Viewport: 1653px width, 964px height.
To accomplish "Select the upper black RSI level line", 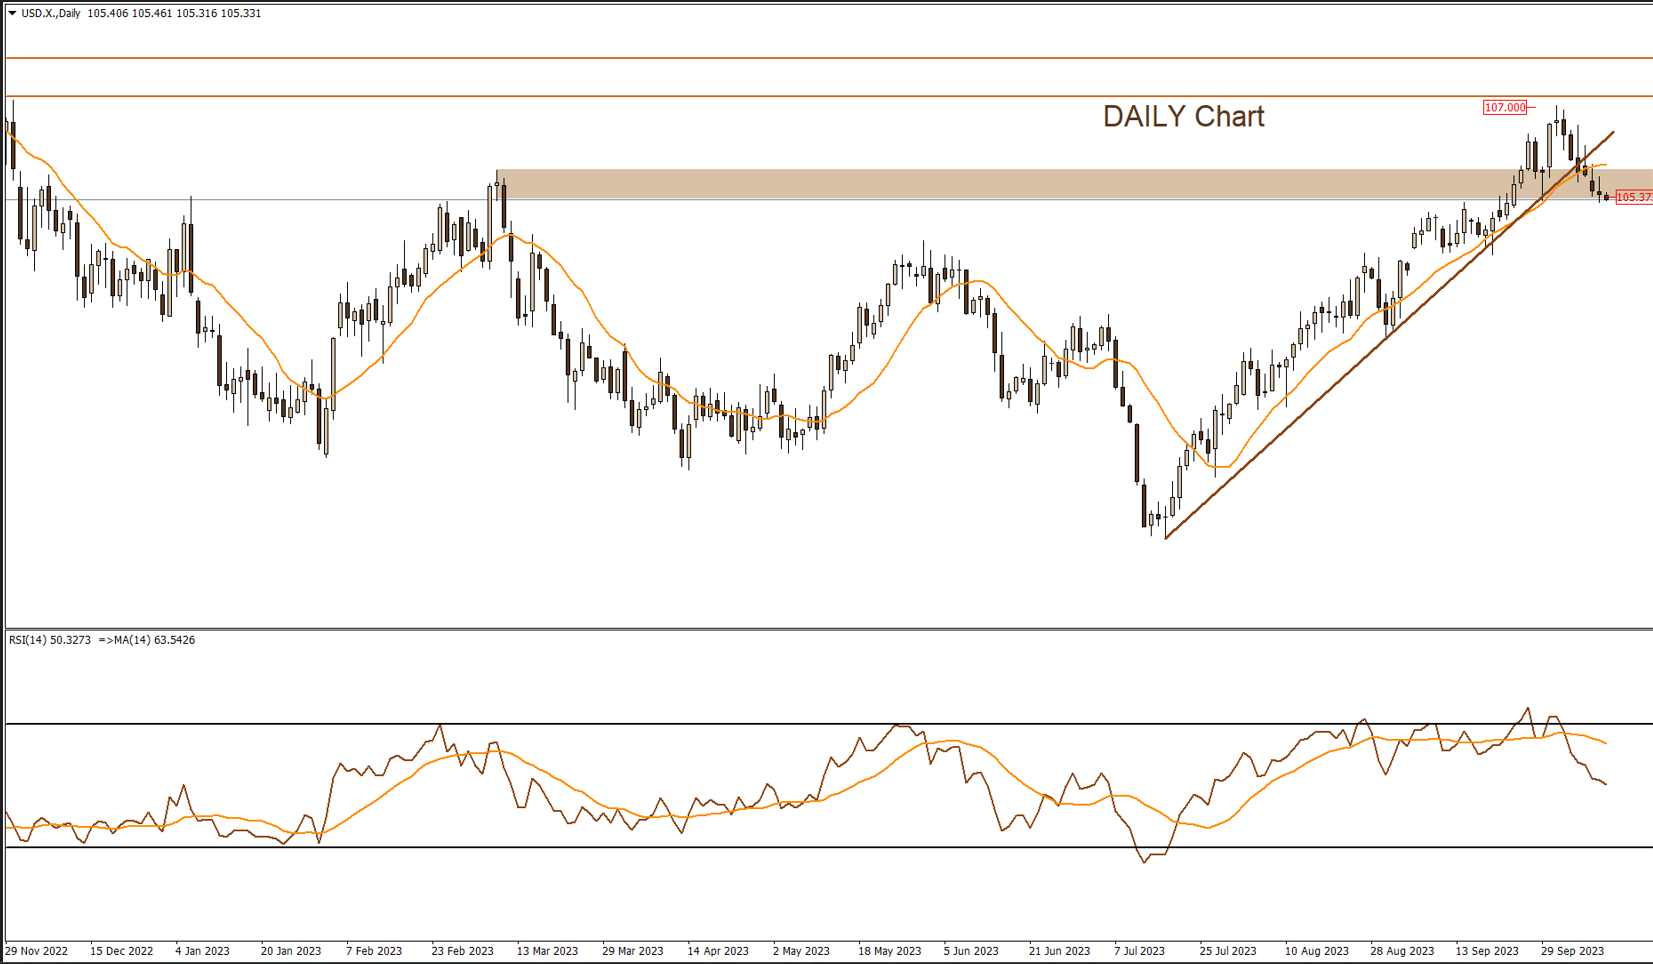I will pyautogui.click(x=700, y=723).
